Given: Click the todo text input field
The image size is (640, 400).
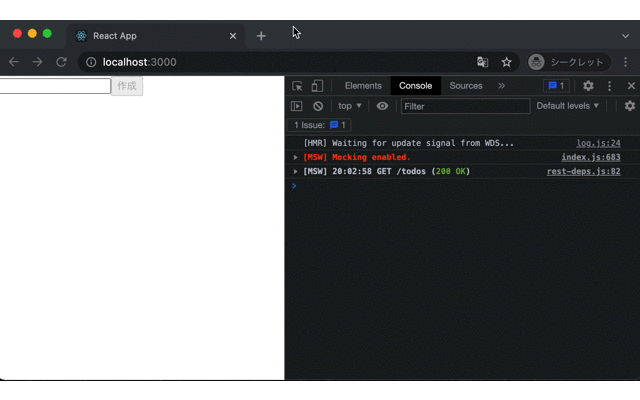Looking at the screenshot, I should pyautogui.click(x=55, y=86).
